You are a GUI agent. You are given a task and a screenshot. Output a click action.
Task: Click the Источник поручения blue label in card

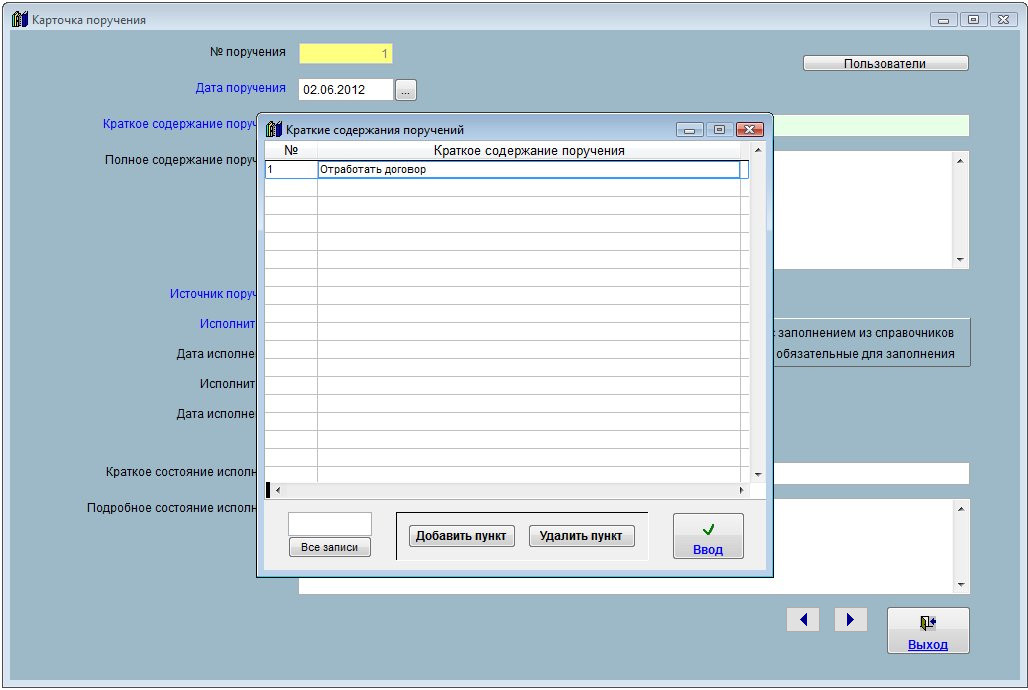(x=212, y=294)
